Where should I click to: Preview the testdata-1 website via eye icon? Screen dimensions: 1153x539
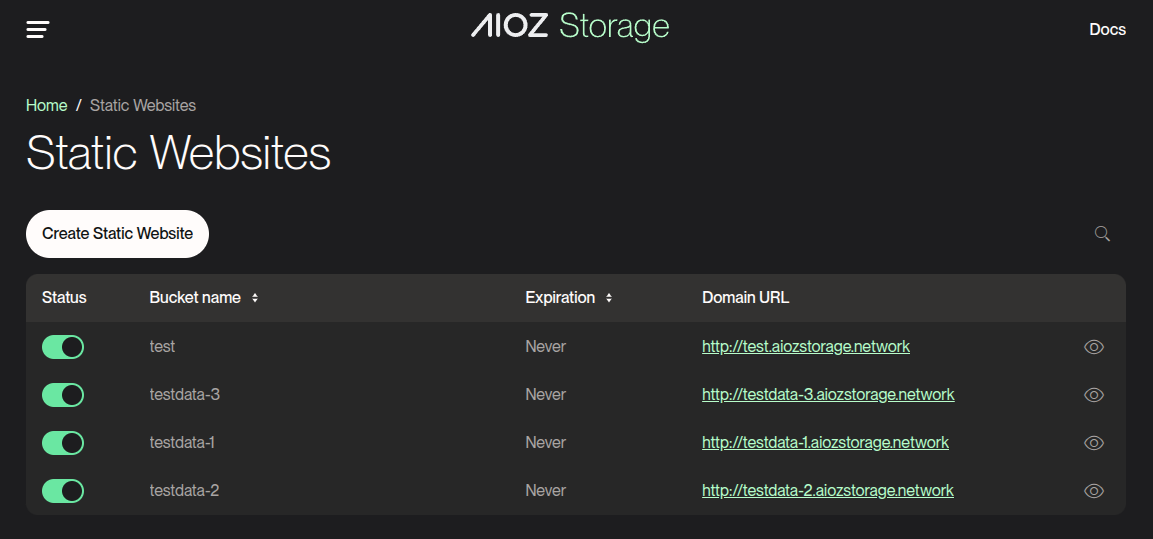[1094, 443]
